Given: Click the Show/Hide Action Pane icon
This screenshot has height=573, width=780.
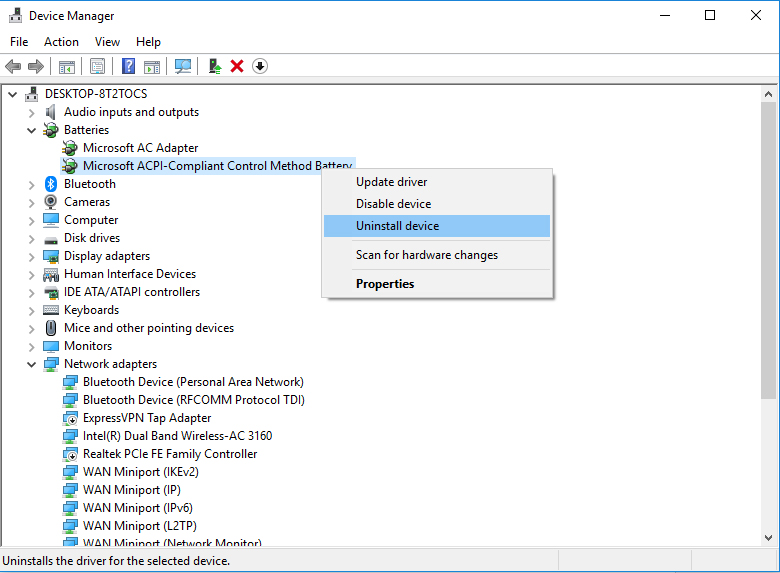Looking at the screenshot, I should (152, 66).
